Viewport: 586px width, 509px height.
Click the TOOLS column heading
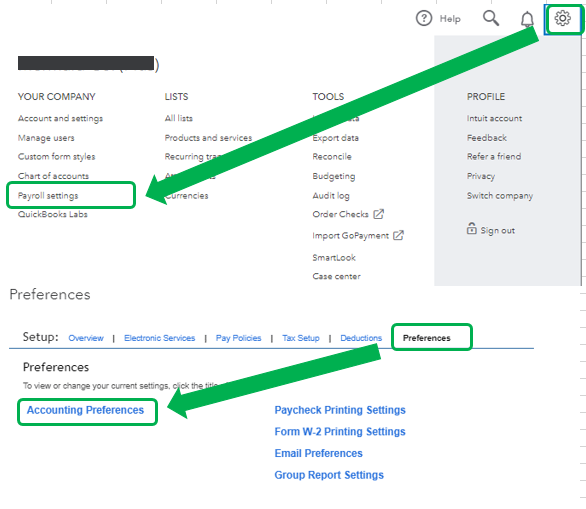pos(328,97)
